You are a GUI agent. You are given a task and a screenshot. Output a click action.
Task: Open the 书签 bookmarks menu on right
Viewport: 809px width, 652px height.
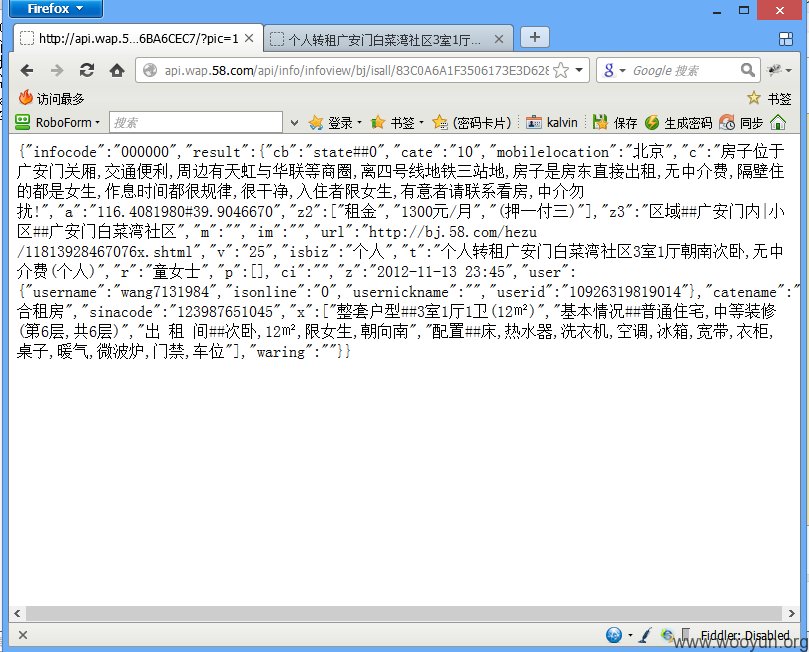pyautogui.click(x=769, y=98)
